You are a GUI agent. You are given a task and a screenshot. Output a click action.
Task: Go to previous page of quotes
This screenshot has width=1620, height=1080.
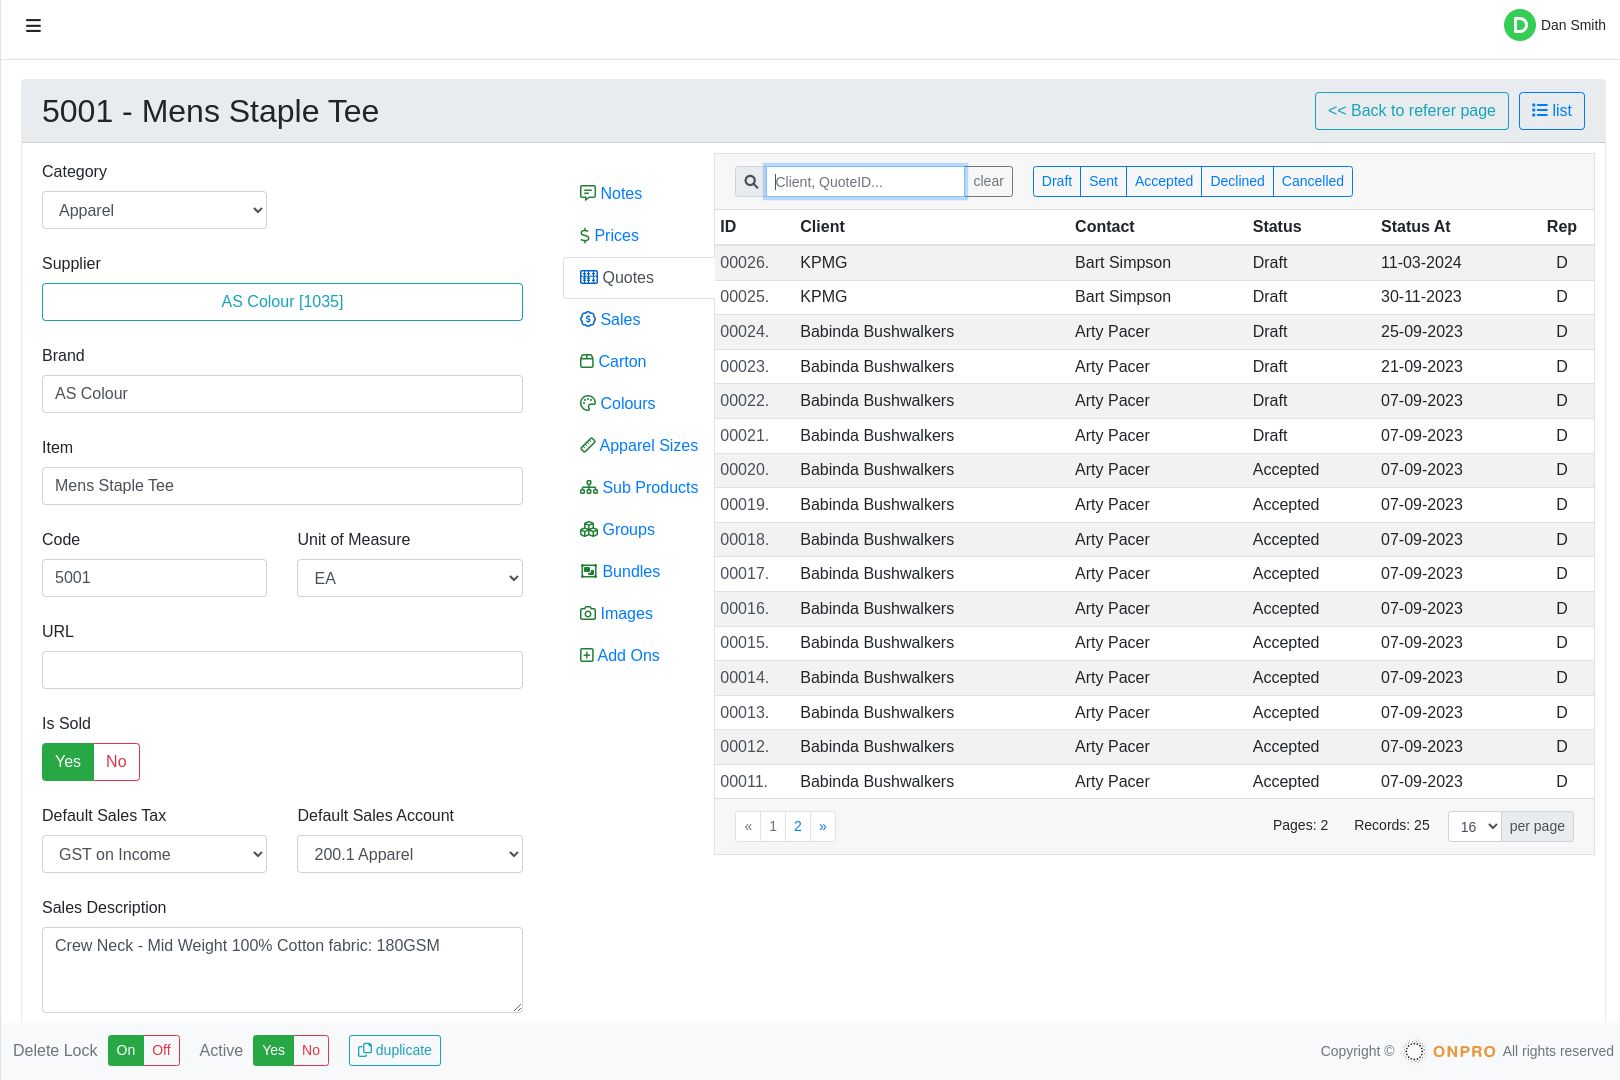pyautogui.click(x=748, y=826)
